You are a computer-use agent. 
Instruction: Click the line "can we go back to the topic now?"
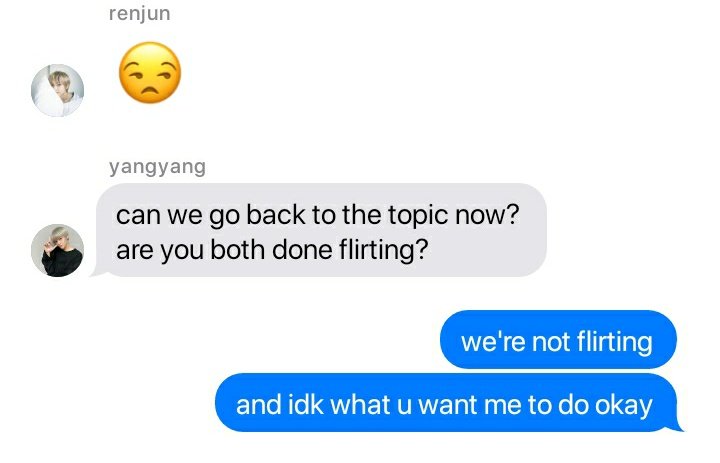pos(317,215)
